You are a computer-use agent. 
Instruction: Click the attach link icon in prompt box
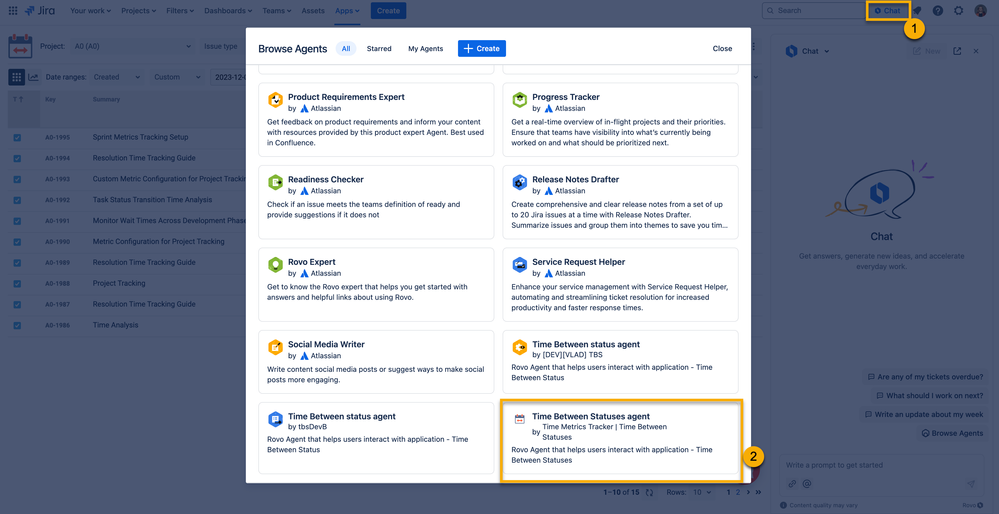(792, 483)
